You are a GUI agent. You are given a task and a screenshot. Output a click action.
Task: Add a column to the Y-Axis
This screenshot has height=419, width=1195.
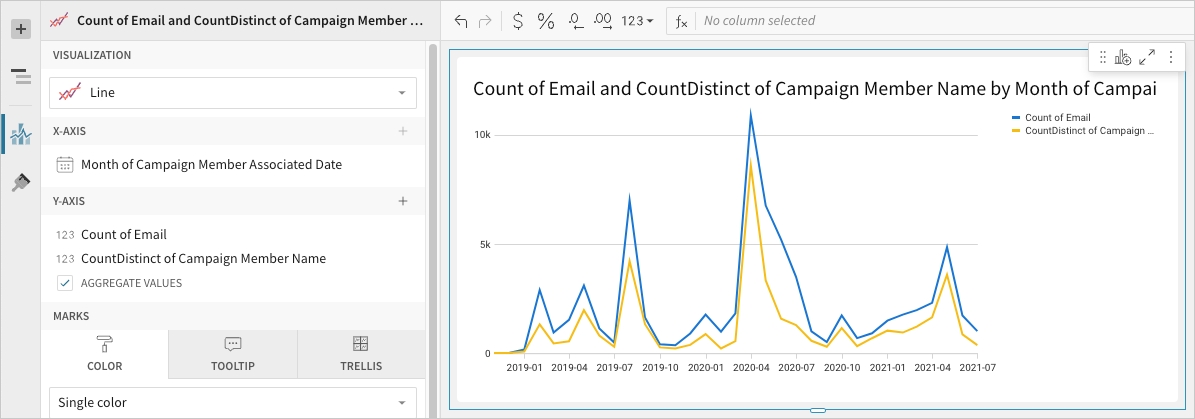pos(403,201)
